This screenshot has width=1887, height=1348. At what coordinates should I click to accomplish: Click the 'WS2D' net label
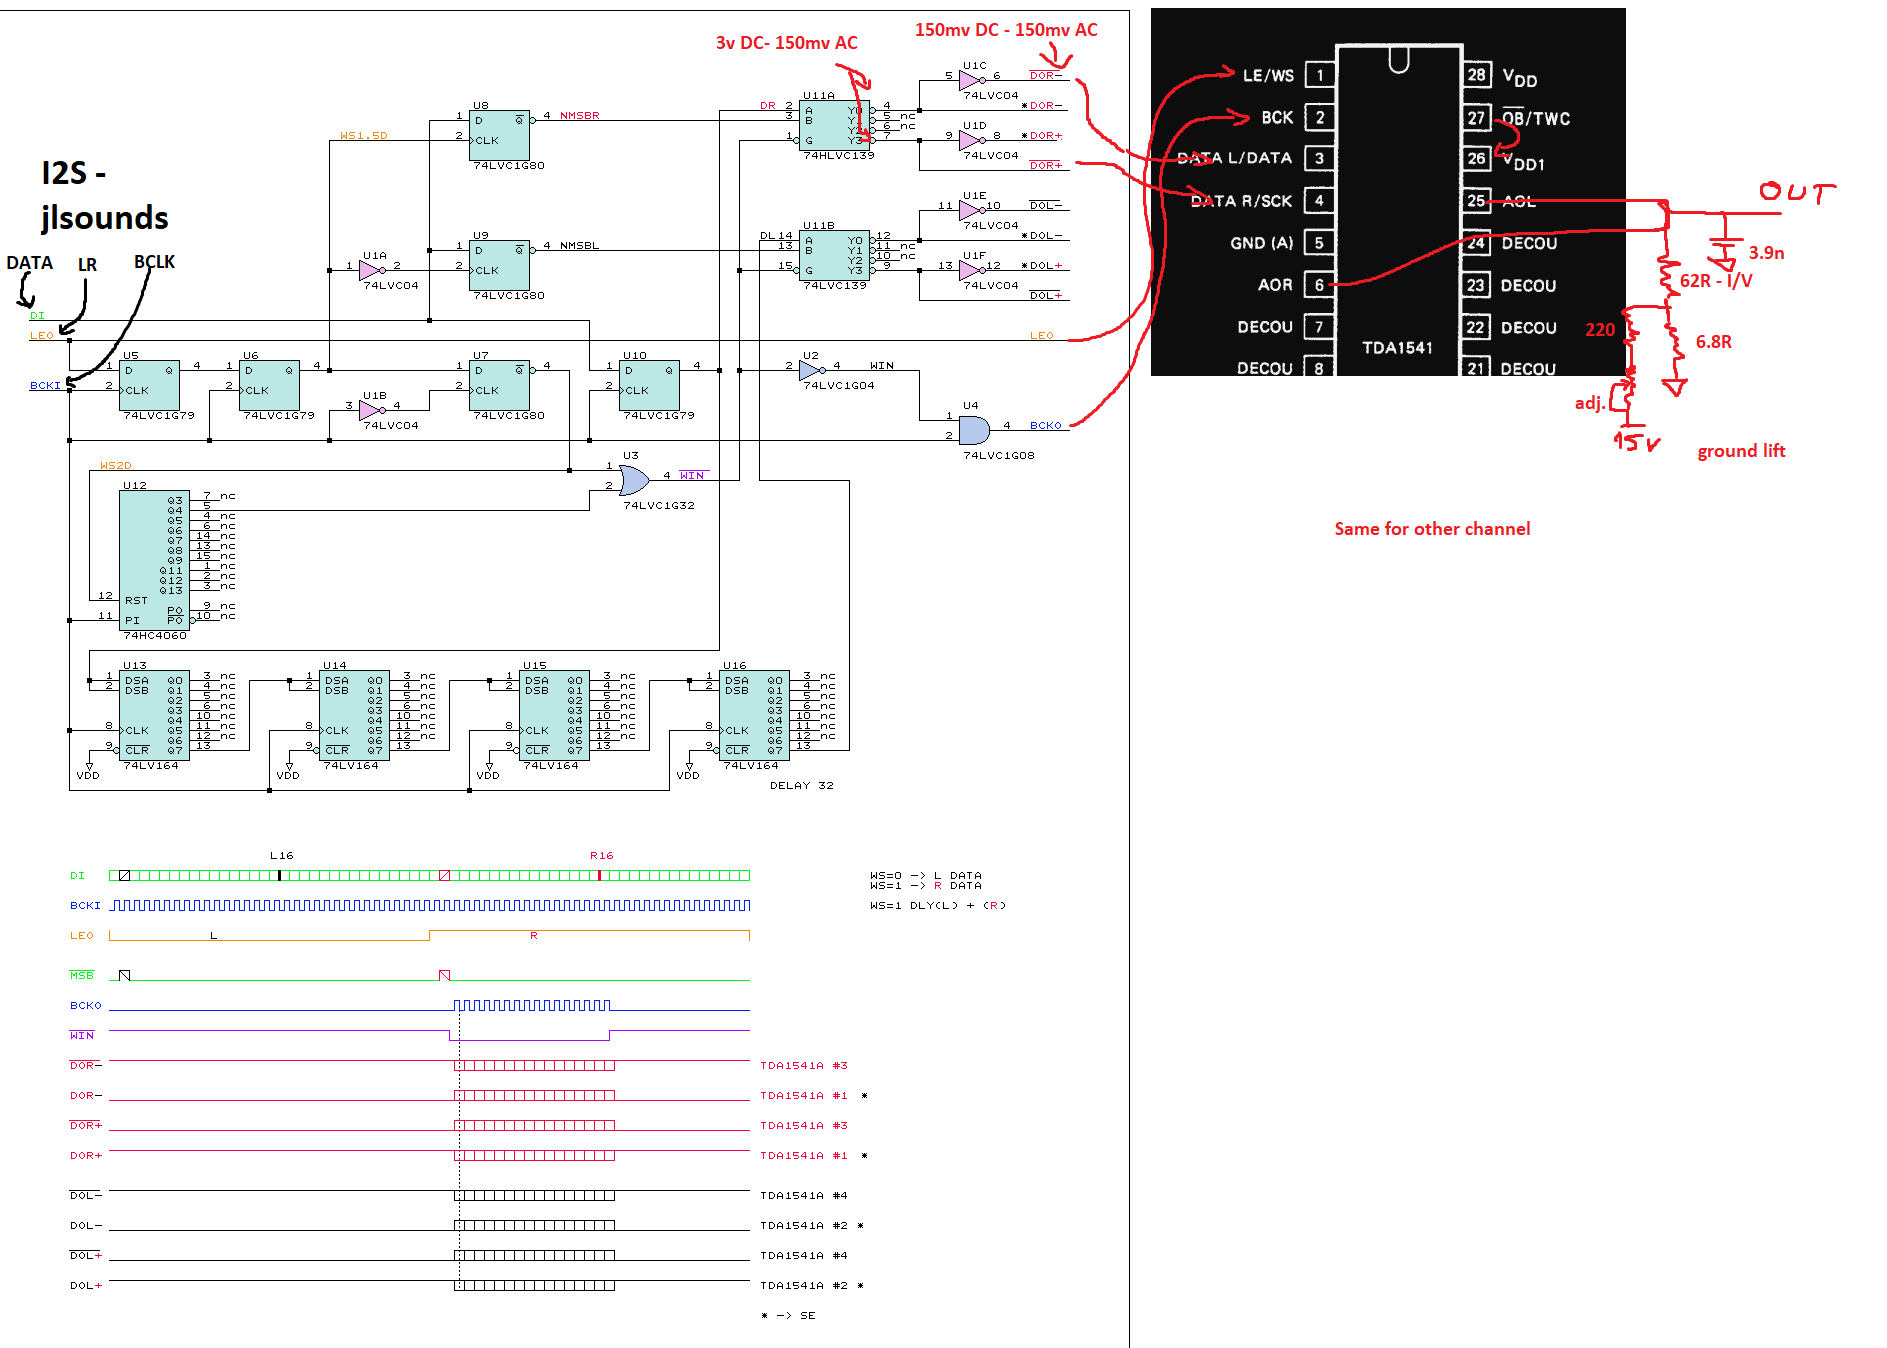pyautogui.click(x=116, y=465)
